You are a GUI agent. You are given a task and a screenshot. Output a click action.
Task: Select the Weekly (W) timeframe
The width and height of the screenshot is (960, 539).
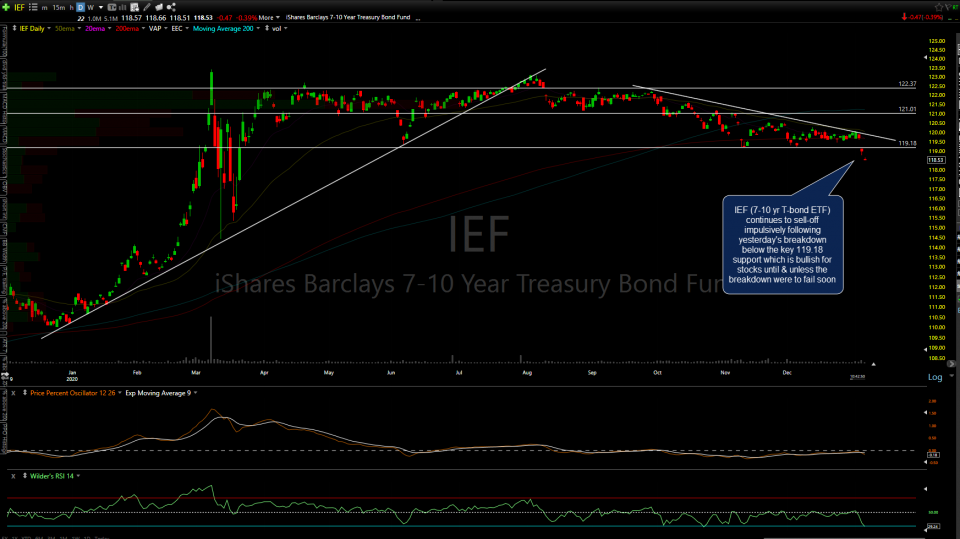click(x=91, y=7)
